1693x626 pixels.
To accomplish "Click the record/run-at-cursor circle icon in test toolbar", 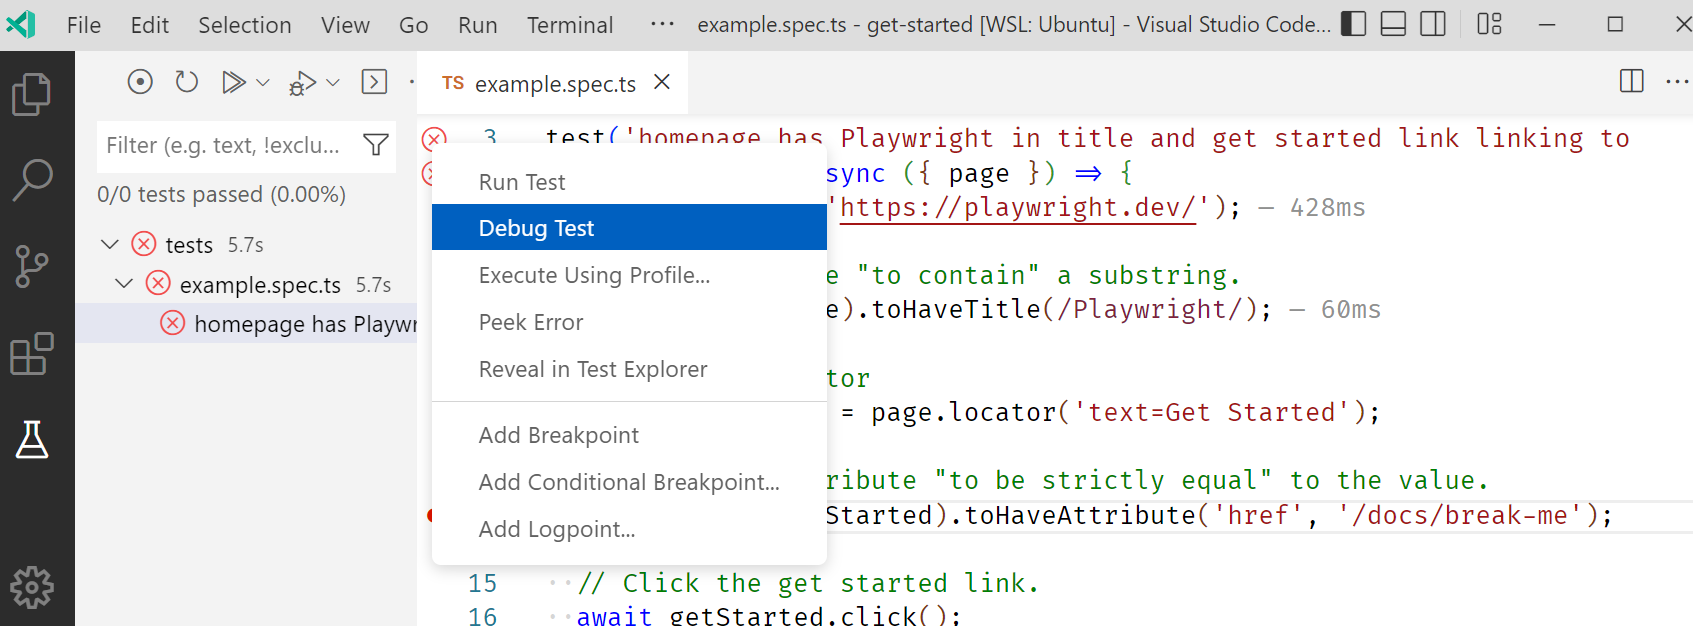I will coord(140,82).
